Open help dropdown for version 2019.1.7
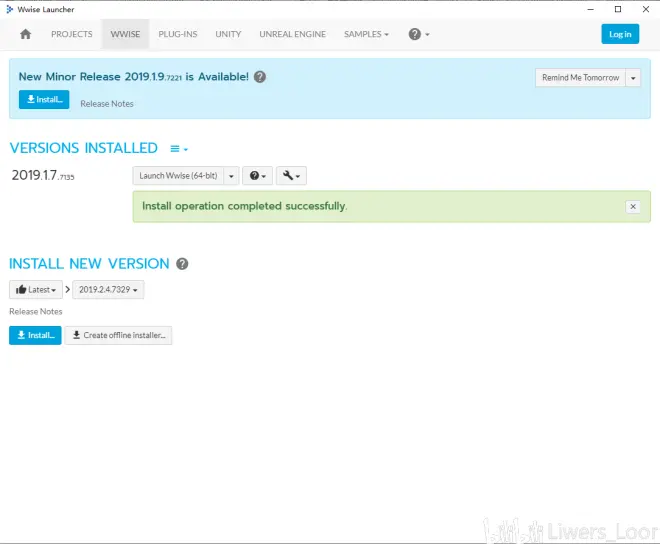Viewport: 660px width, 544px height. (258, 176)
